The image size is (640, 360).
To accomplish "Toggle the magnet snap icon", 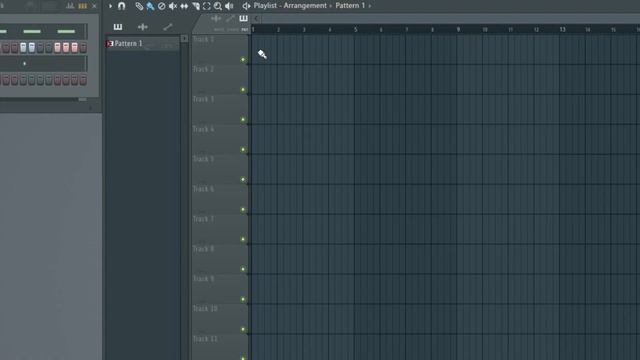I will point(122,6).
